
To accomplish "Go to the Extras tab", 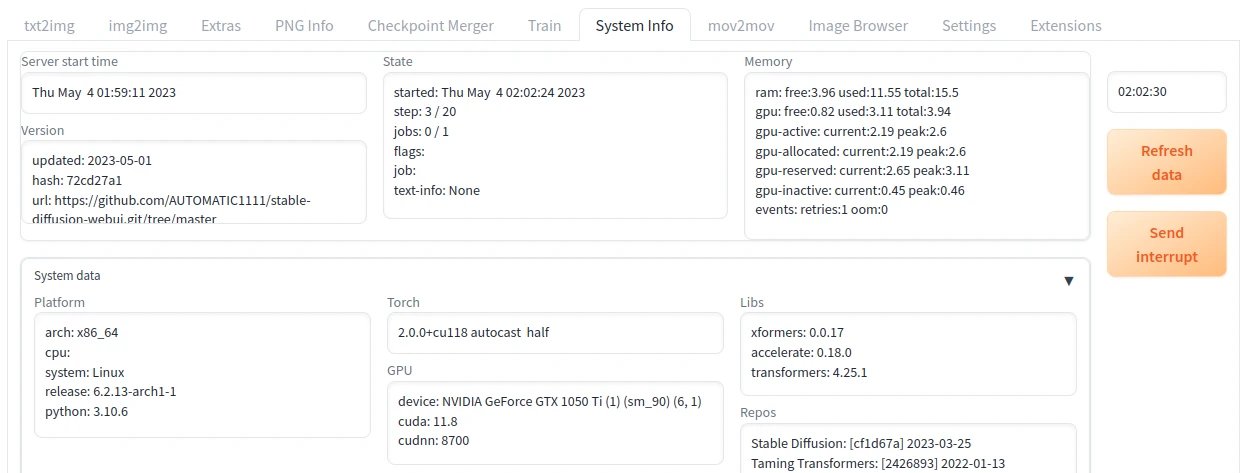I will coord(220,25).
